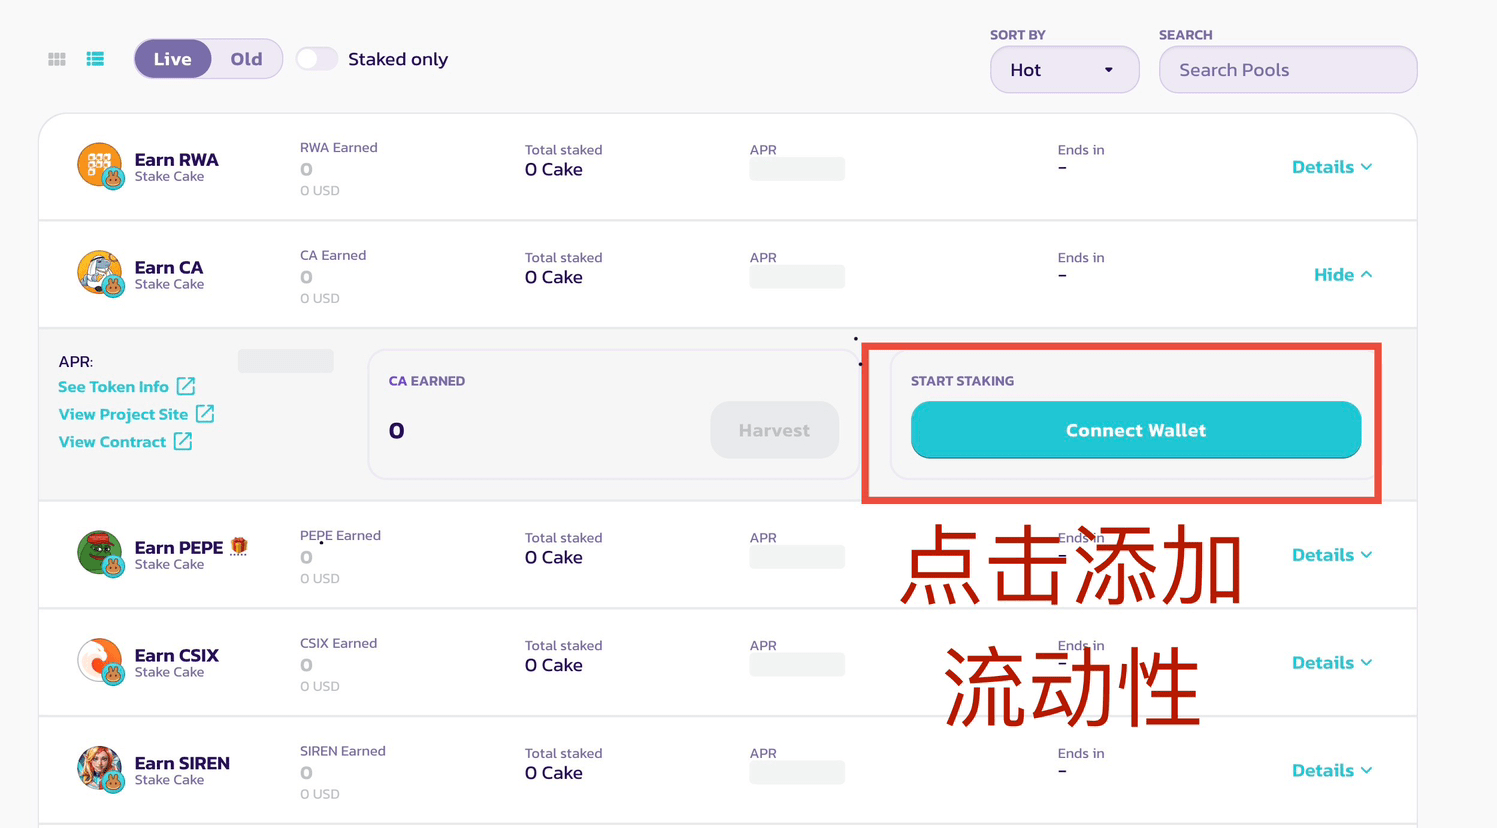The image size is (1497, 828).
Task: Click the Earn SIREN pool token icon
Action: (99, 769)
